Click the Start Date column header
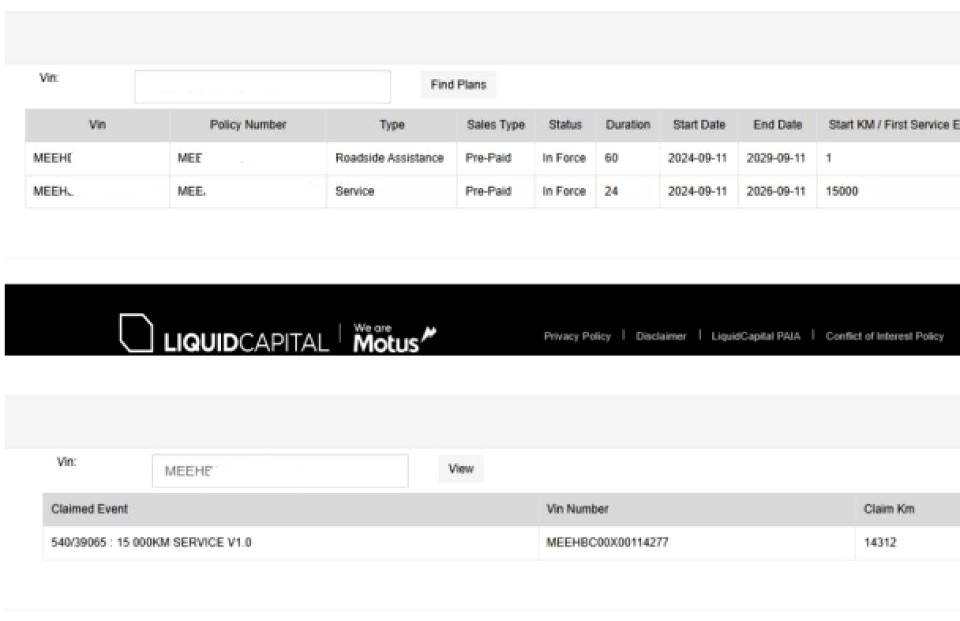Viewport: 960px width, 621px height. coord(699,125)
